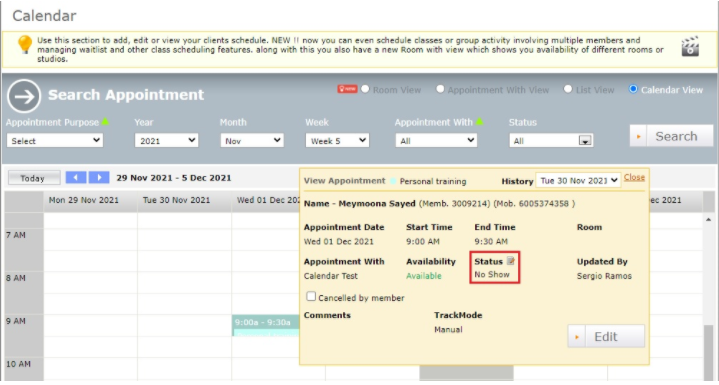719x385 pixels.
Task: Click the red 'new' badge icon
Action: tap(347, 89)
